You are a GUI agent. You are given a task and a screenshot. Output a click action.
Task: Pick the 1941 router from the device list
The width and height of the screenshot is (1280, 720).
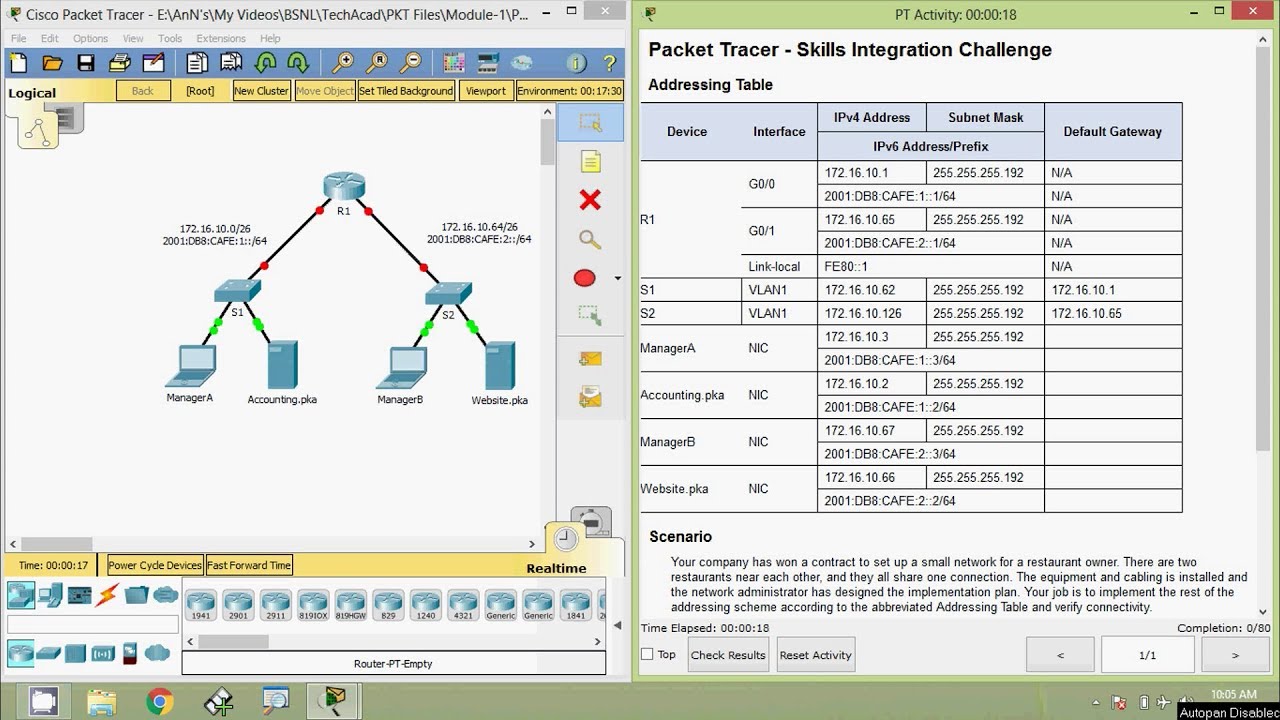201,605
